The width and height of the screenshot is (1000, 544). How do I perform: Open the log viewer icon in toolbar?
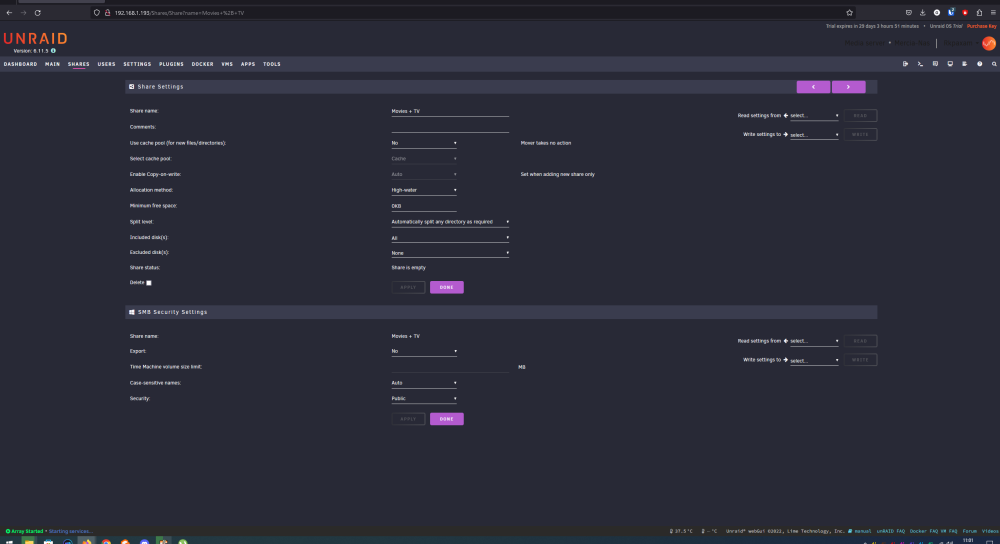coord(965,64)
